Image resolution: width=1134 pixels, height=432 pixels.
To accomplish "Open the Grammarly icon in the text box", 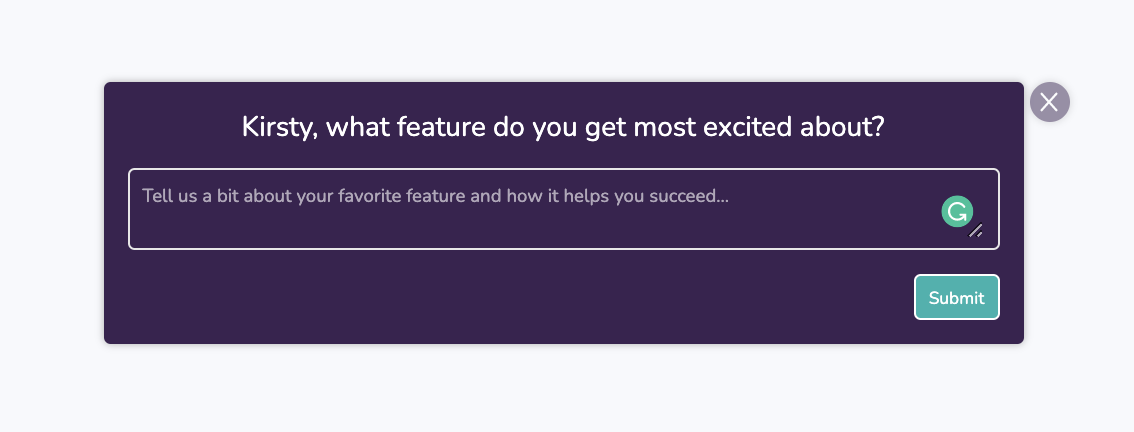I will tap(957, 211).
